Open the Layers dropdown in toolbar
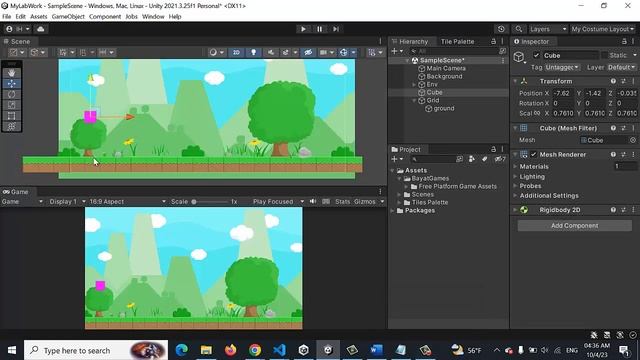Viewport: 640px width, 360px height. (x=548, y=29)
